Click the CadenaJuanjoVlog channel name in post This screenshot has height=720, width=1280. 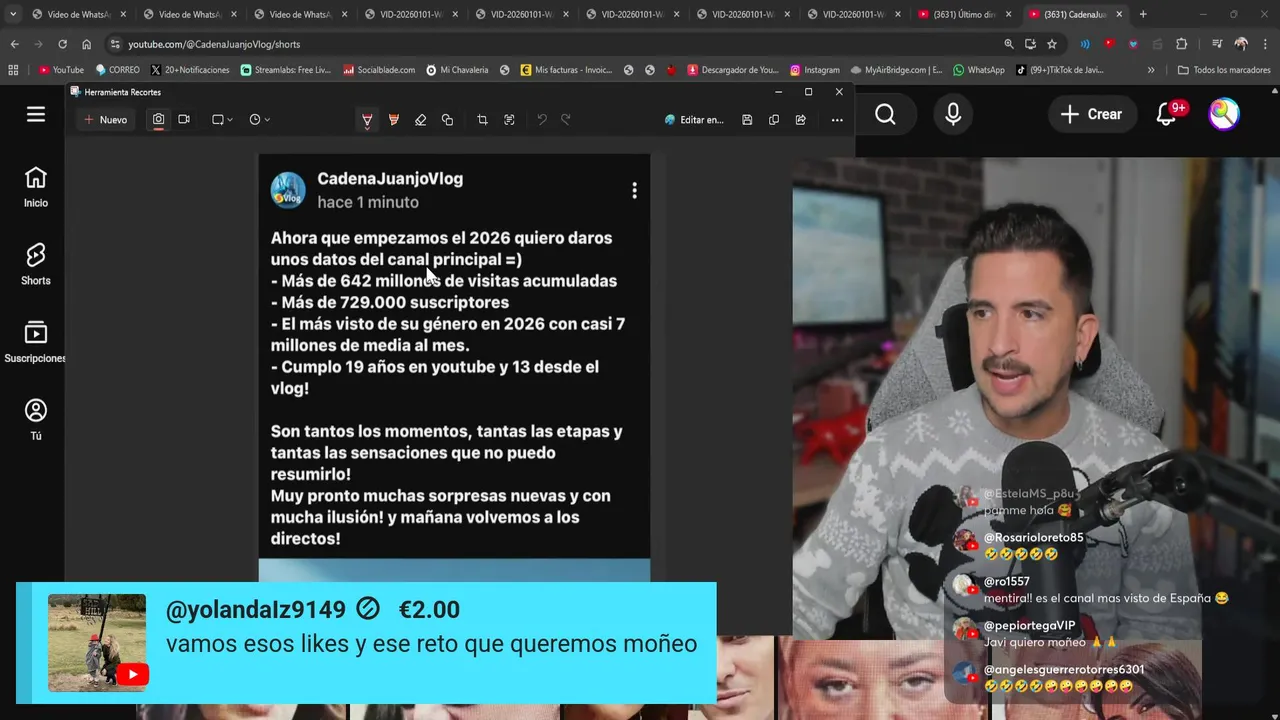[x=390, y=179]
